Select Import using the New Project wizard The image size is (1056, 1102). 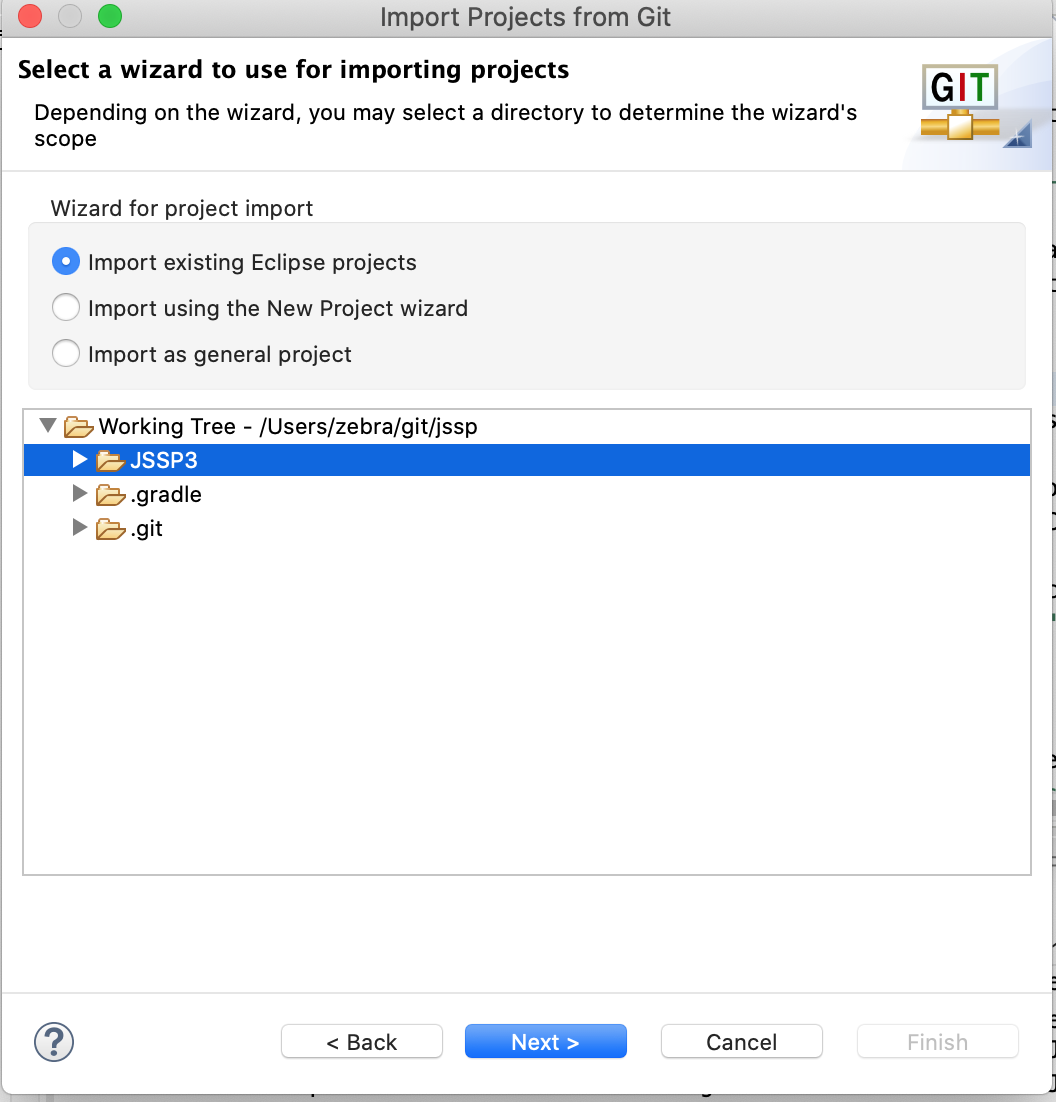pos(65,308)
